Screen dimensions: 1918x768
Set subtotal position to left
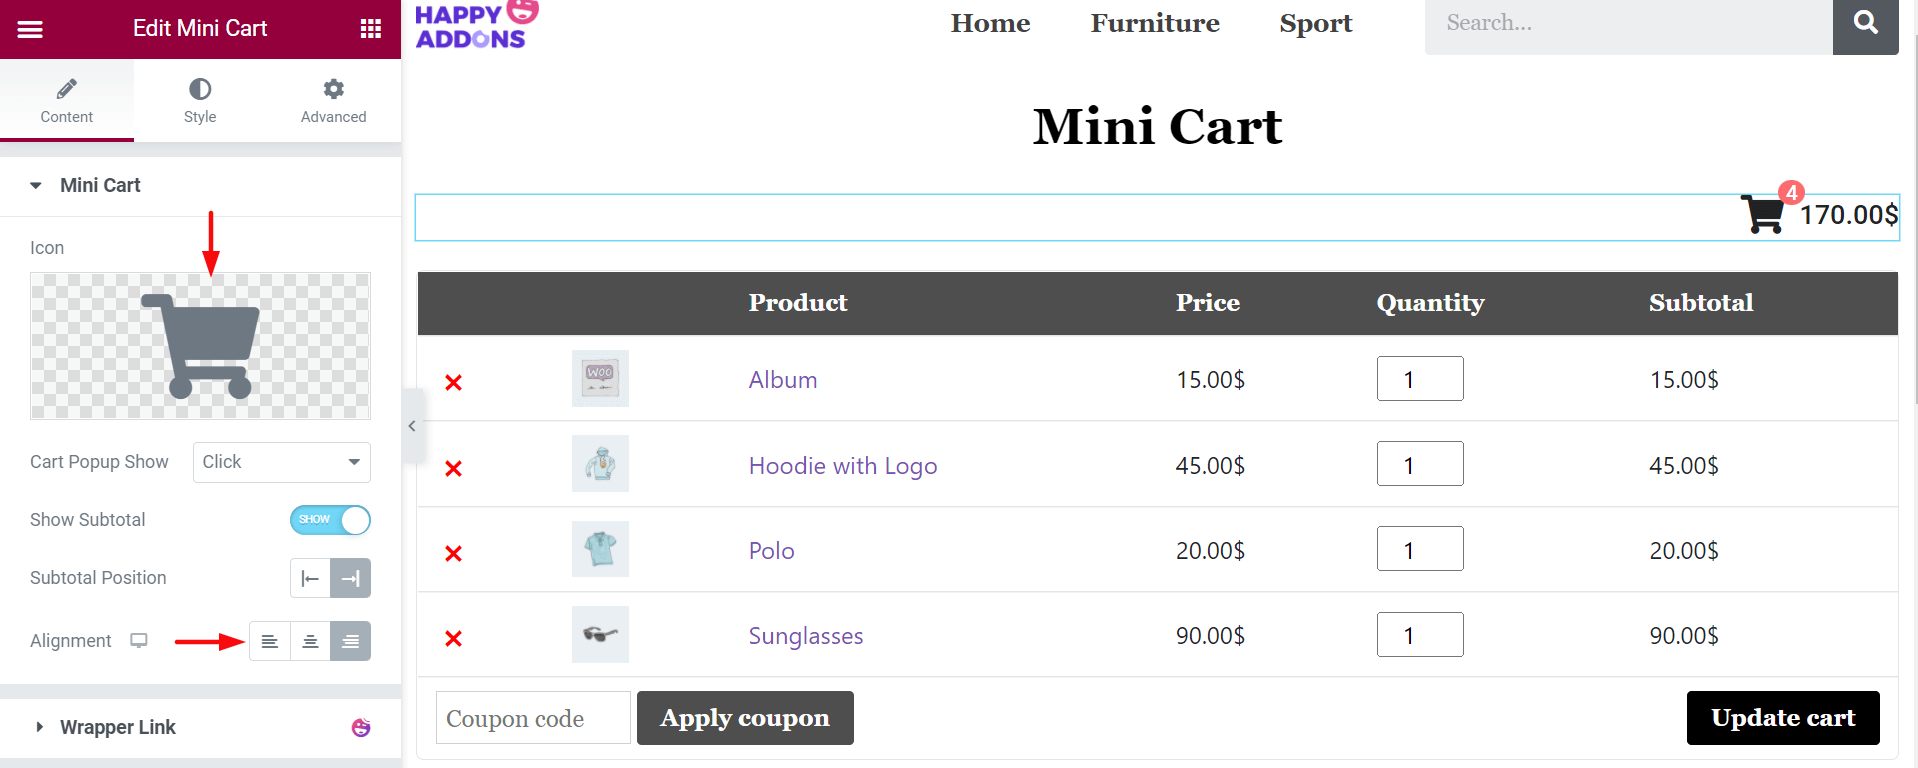point(310,578)
